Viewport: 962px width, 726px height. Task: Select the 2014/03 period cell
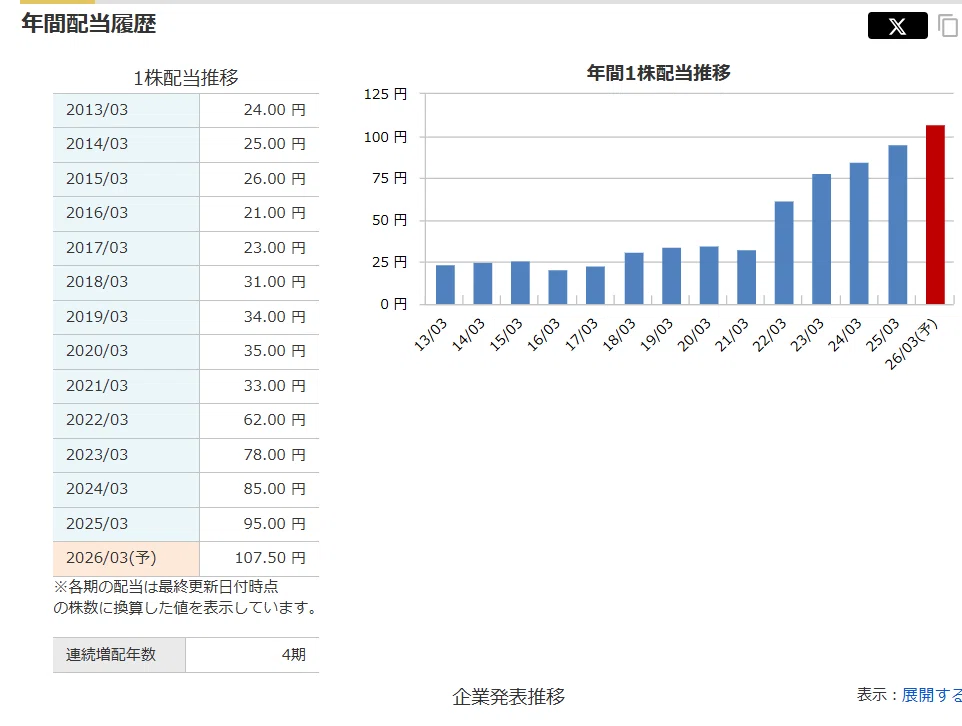(126, 145)
